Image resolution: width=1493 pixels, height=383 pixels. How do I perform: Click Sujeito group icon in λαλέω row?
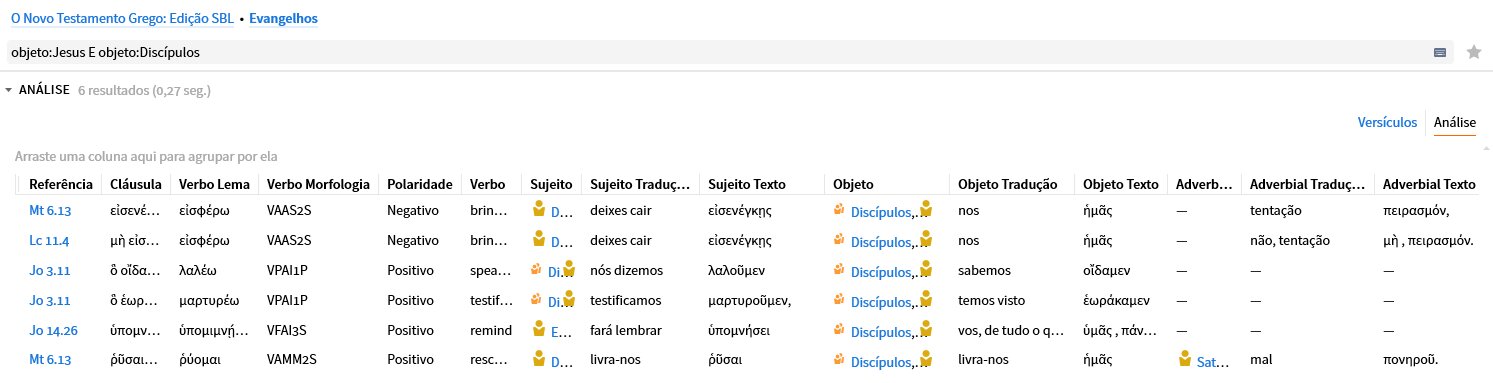537,269
